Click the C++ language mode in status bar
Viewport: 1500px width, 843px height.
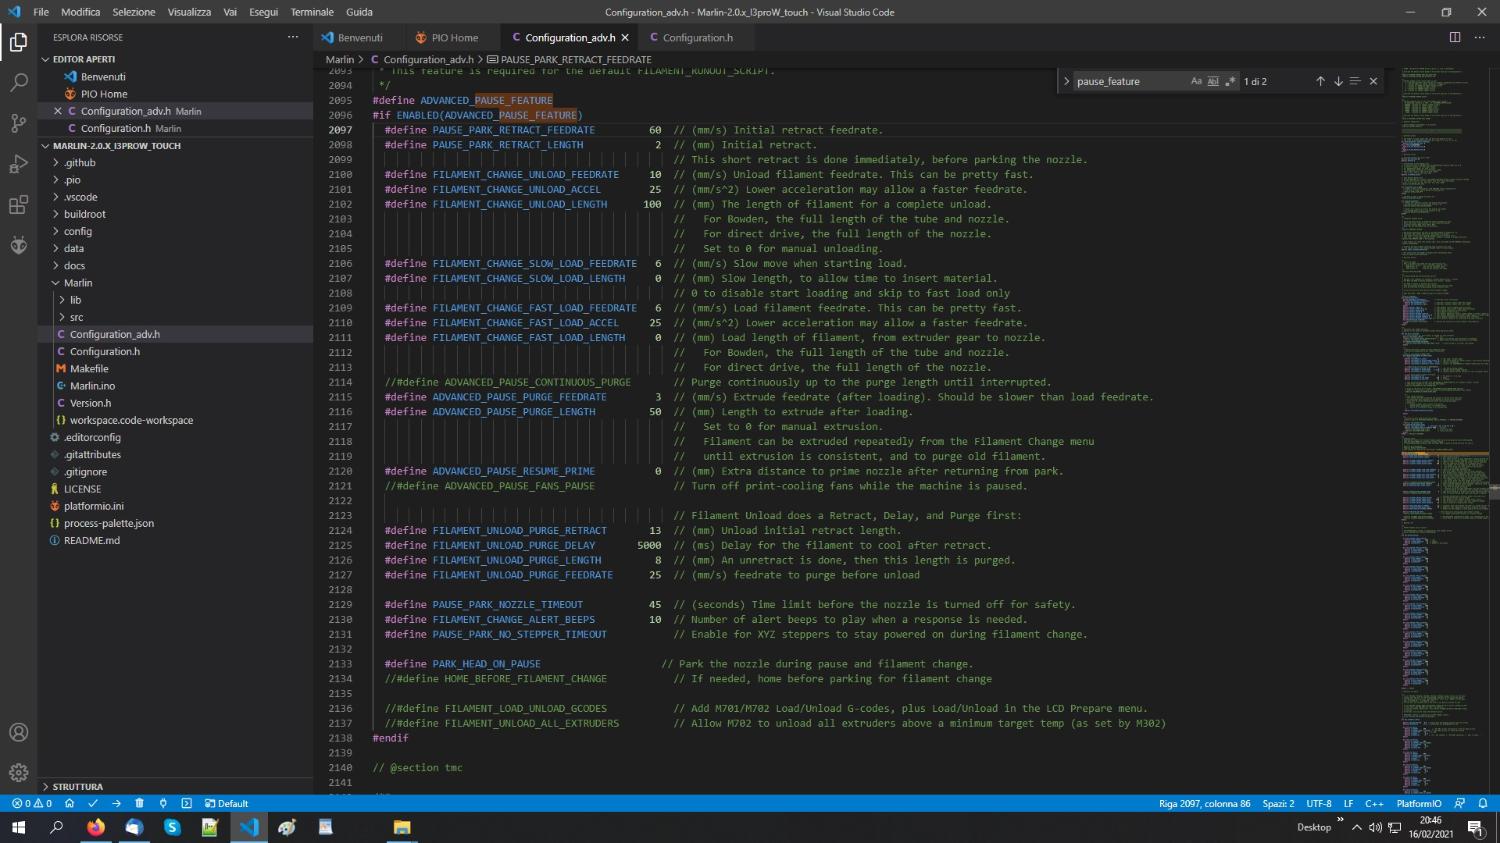point(1374,803)
